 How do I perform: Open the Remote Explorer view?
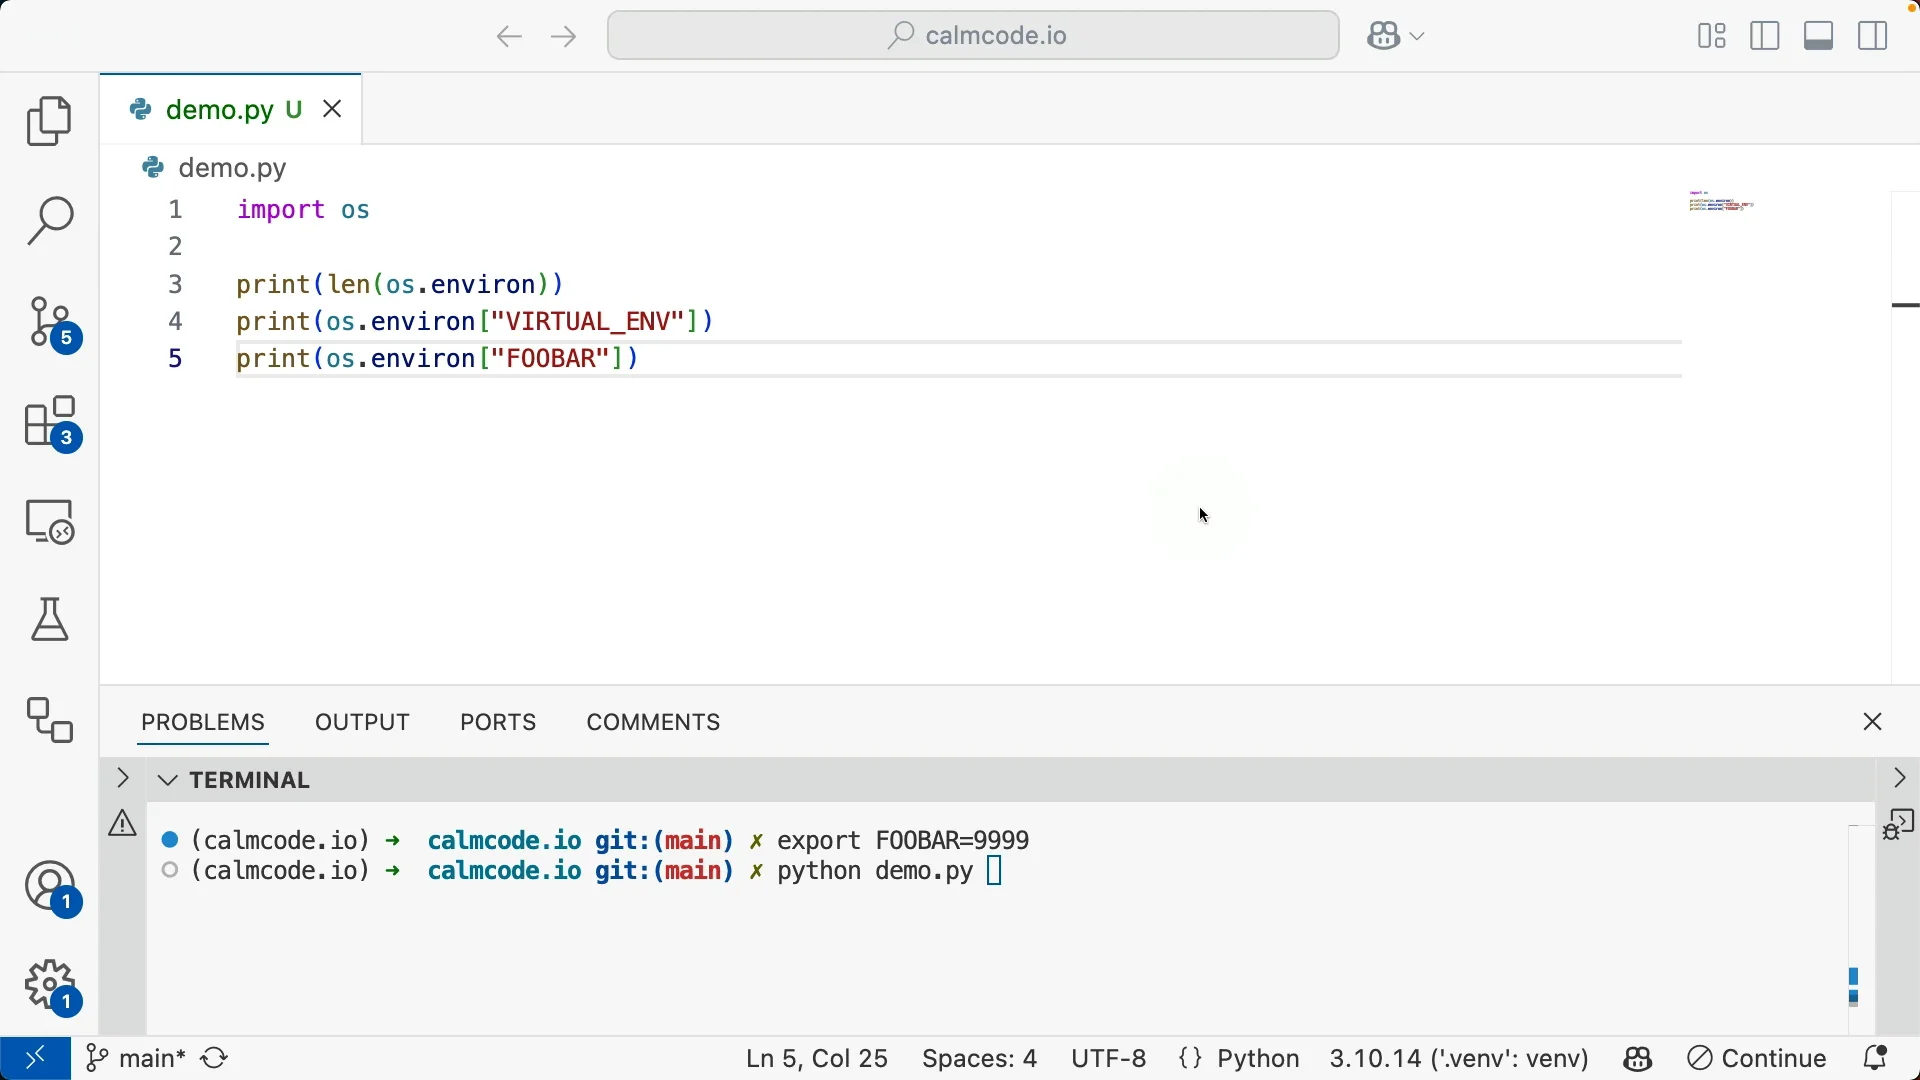[x=49, y=522]
